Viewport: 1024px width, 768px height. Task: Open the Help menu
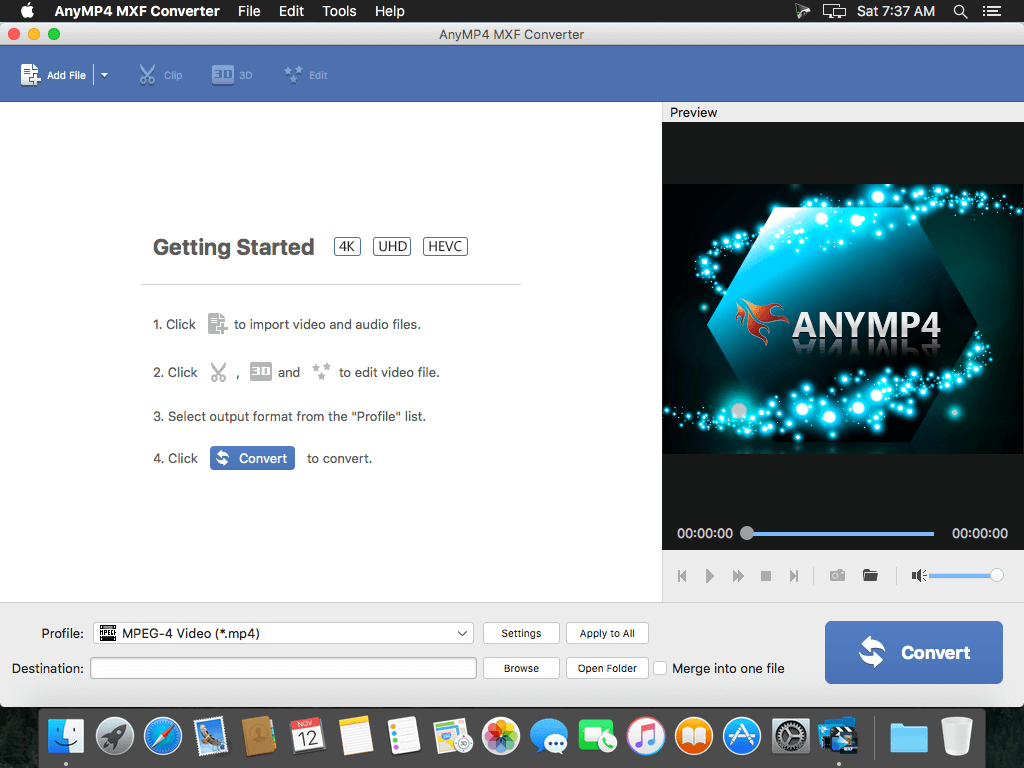[x=389, y=11]
